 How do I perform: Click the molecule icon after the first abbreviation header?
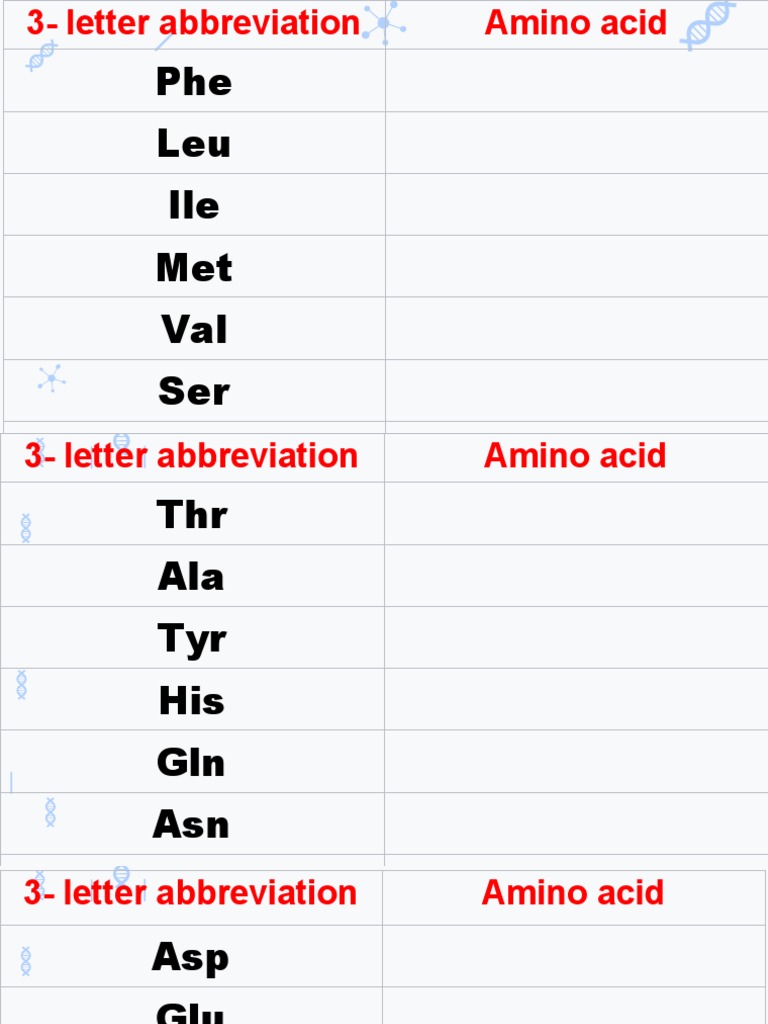[383, 23]
